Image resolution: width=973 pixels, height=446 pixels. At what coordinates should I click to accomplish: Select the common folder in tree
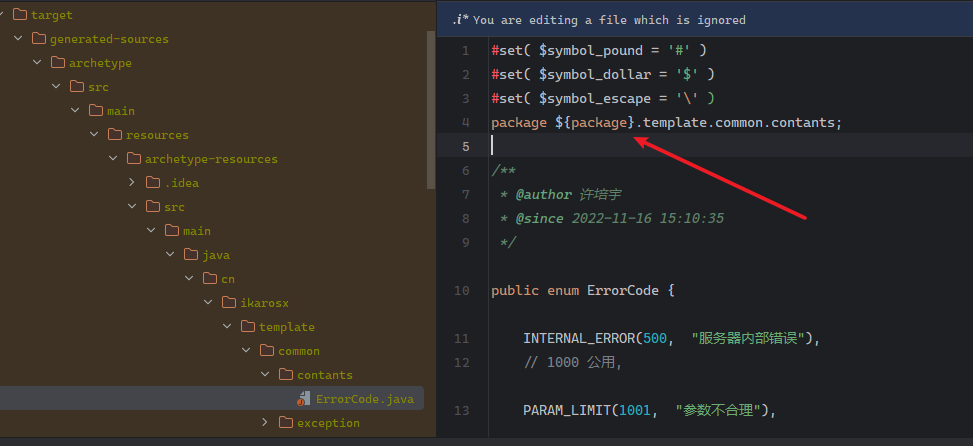(298, 351)
